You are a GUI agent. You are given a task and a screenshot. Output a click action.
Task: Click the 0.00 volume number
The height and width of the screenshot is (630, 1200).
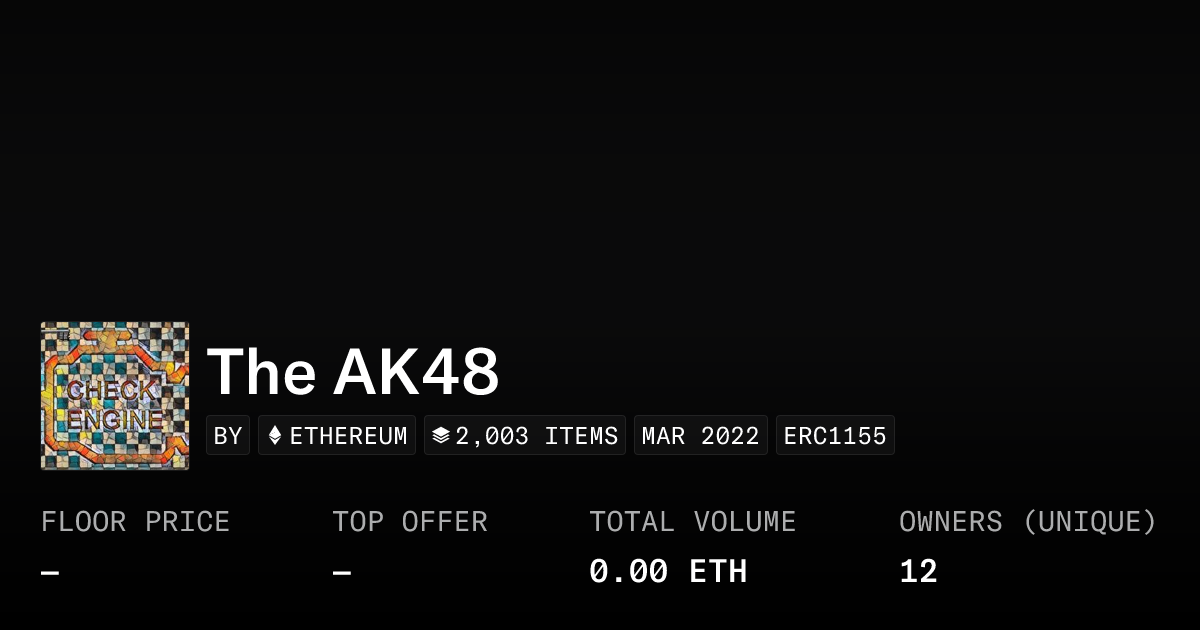628,572
